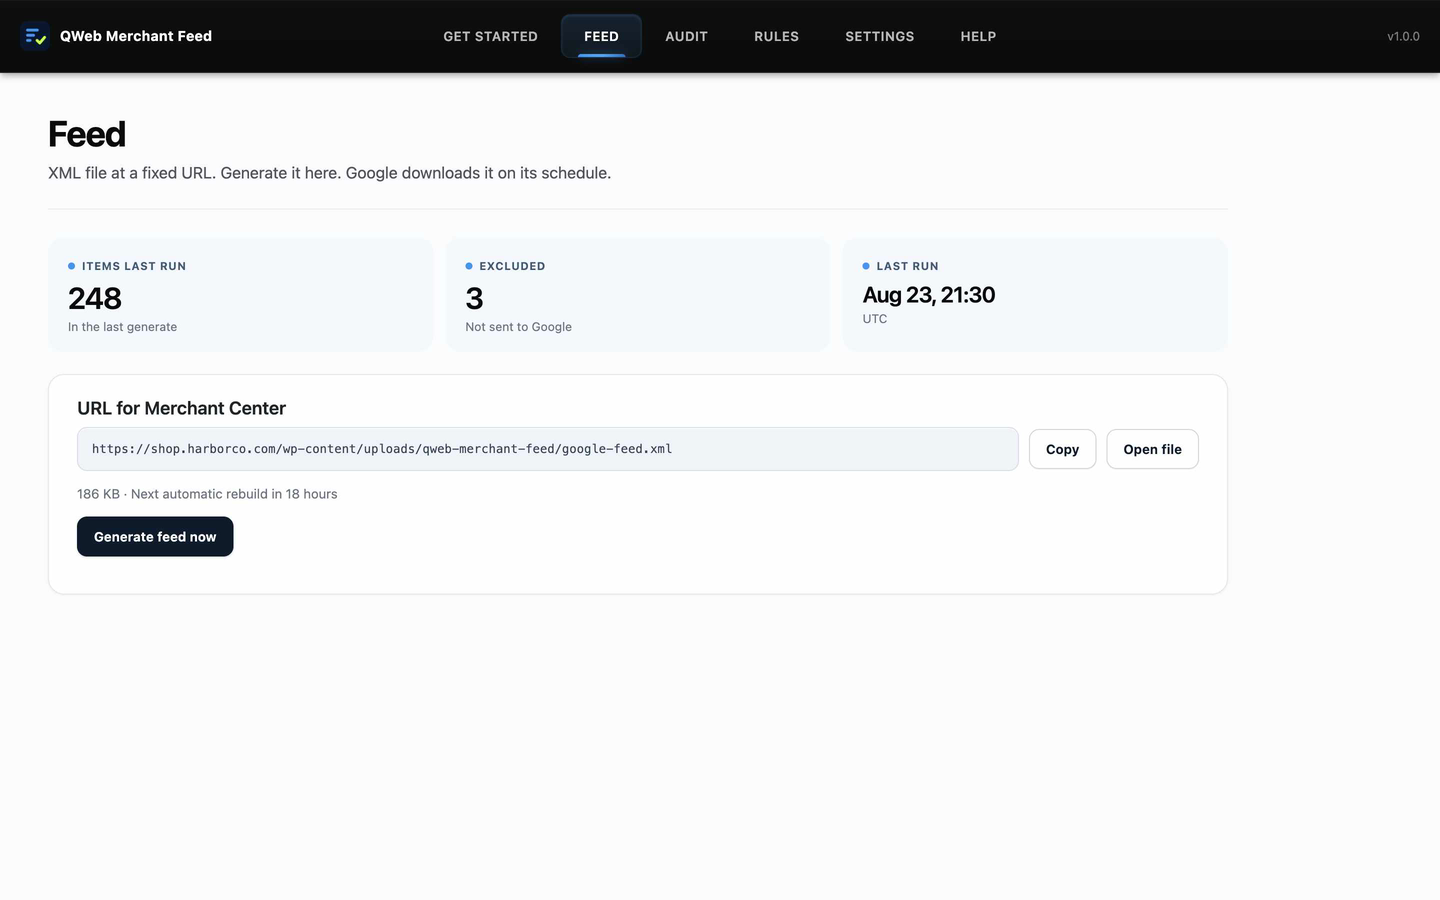
Task: Open the Rules tab
Action: tap(776, 36)
